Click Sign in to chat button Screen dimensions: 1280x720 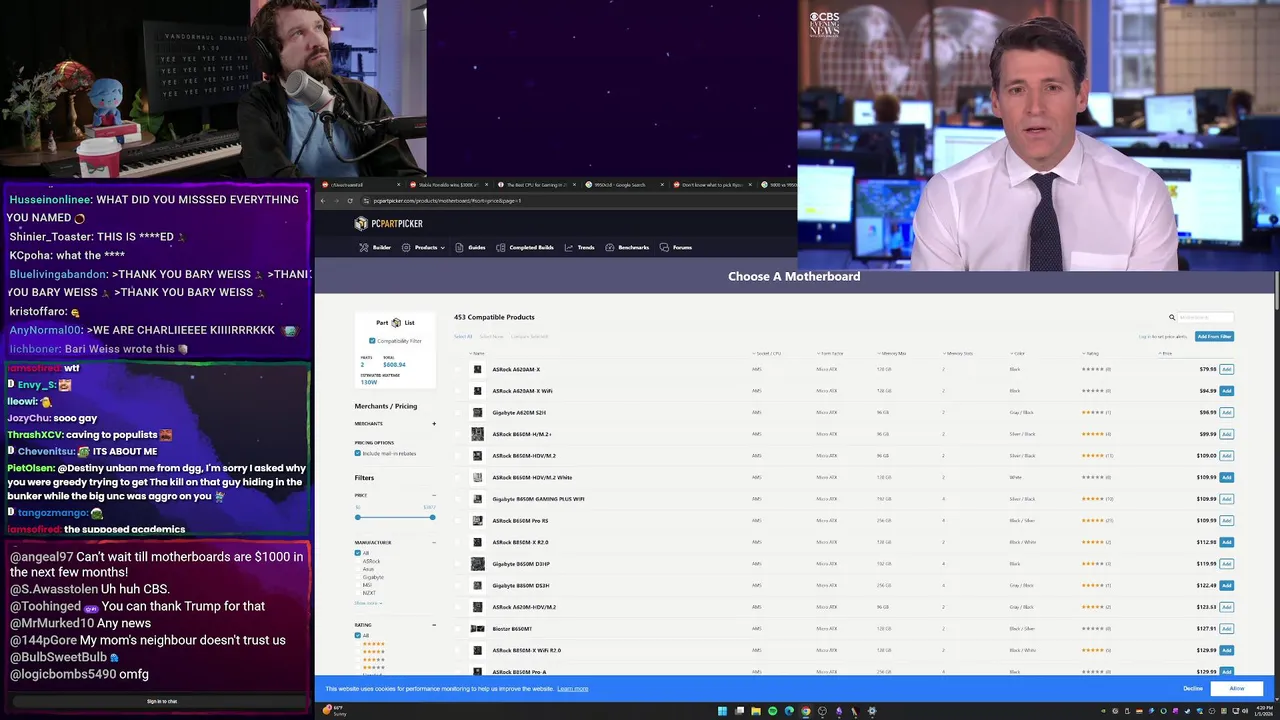tap(162, 701)
